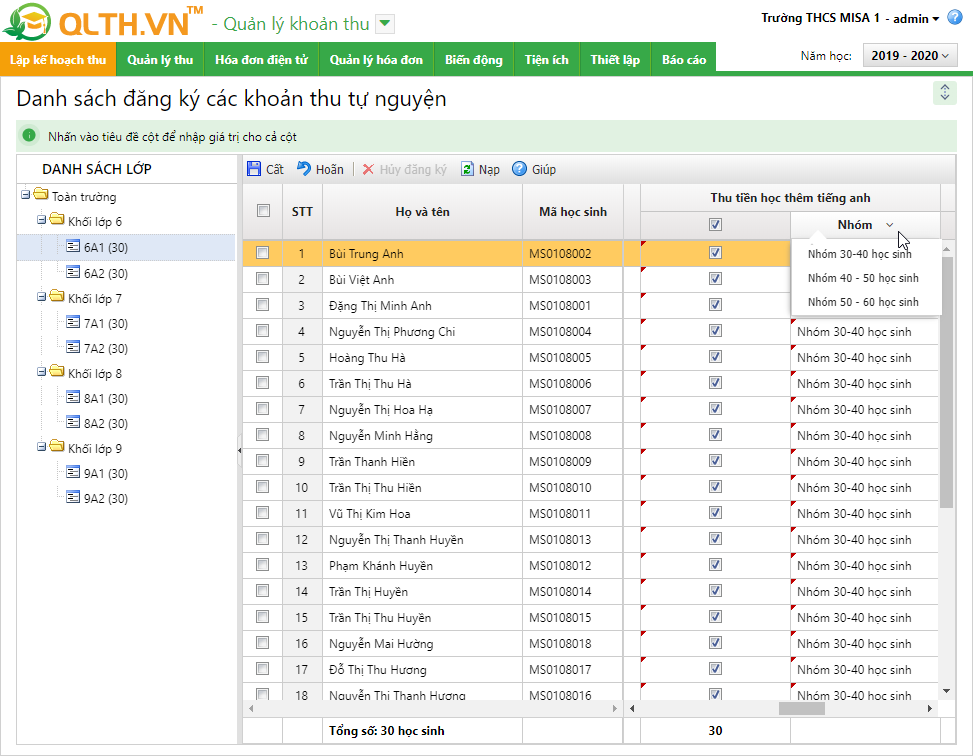973x756 pixels.
Task: Click the Toàn trường folder icon
Action: click(x=41, y=196)
